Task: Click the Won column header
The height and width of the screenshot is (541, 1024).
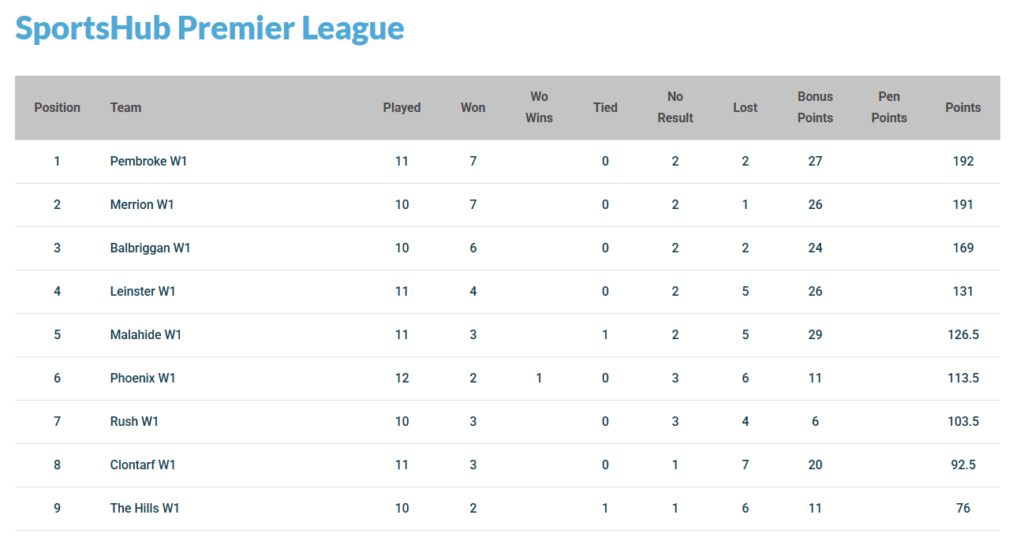Action: point(473,107)
